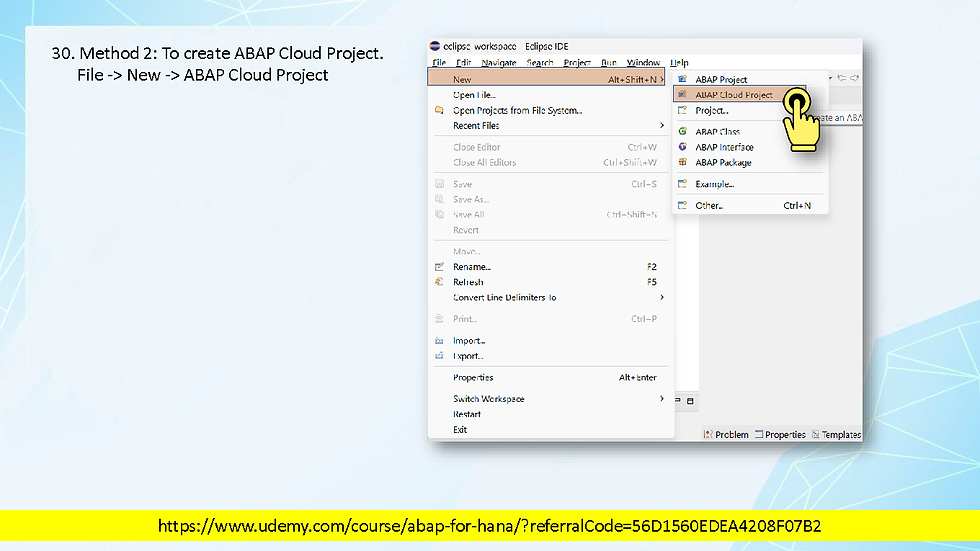Choose ABAP Class from New submenu
This screenshot has width=980, height=551.
click(x=718, y=132)
